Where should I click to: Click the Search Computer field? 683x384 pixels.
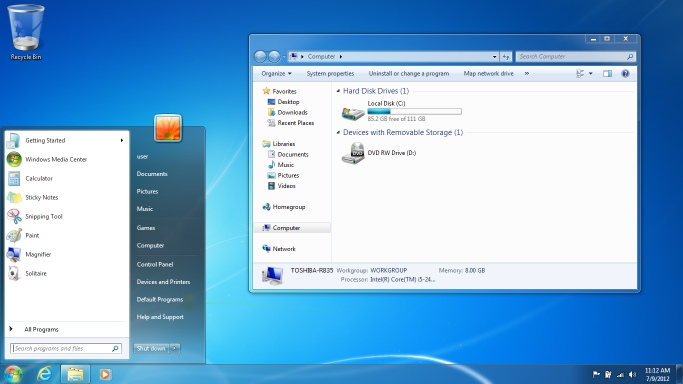pos(576,57)
